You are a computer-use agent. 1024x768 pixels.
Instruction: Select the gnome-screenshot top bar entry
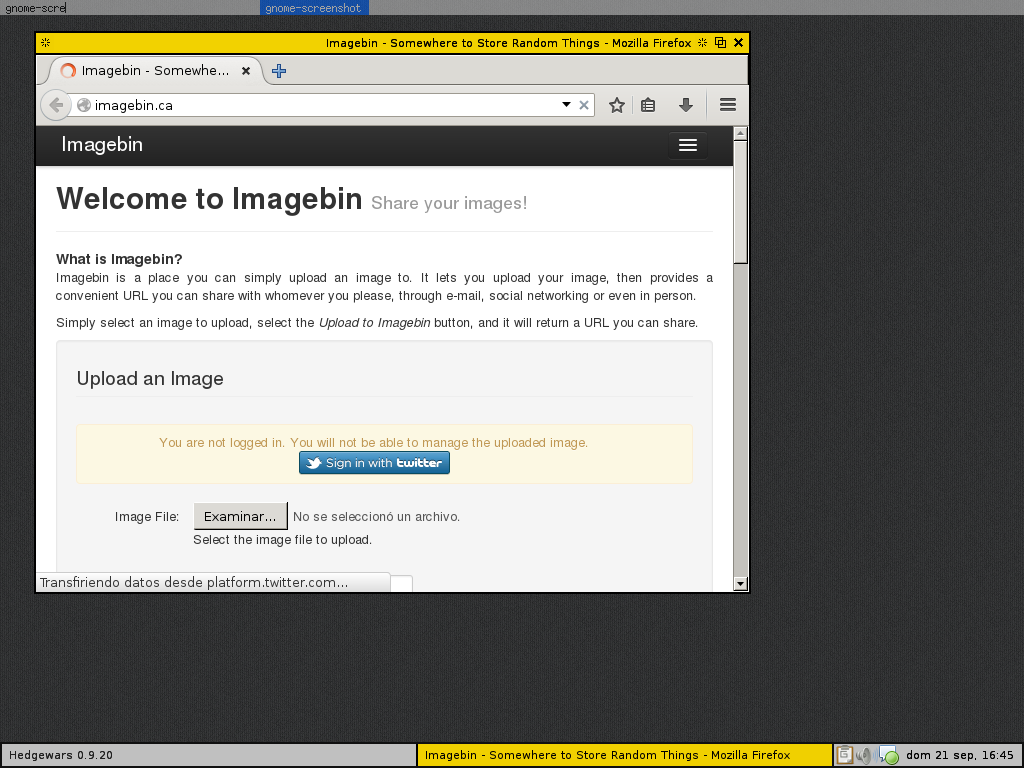point(313,8)
